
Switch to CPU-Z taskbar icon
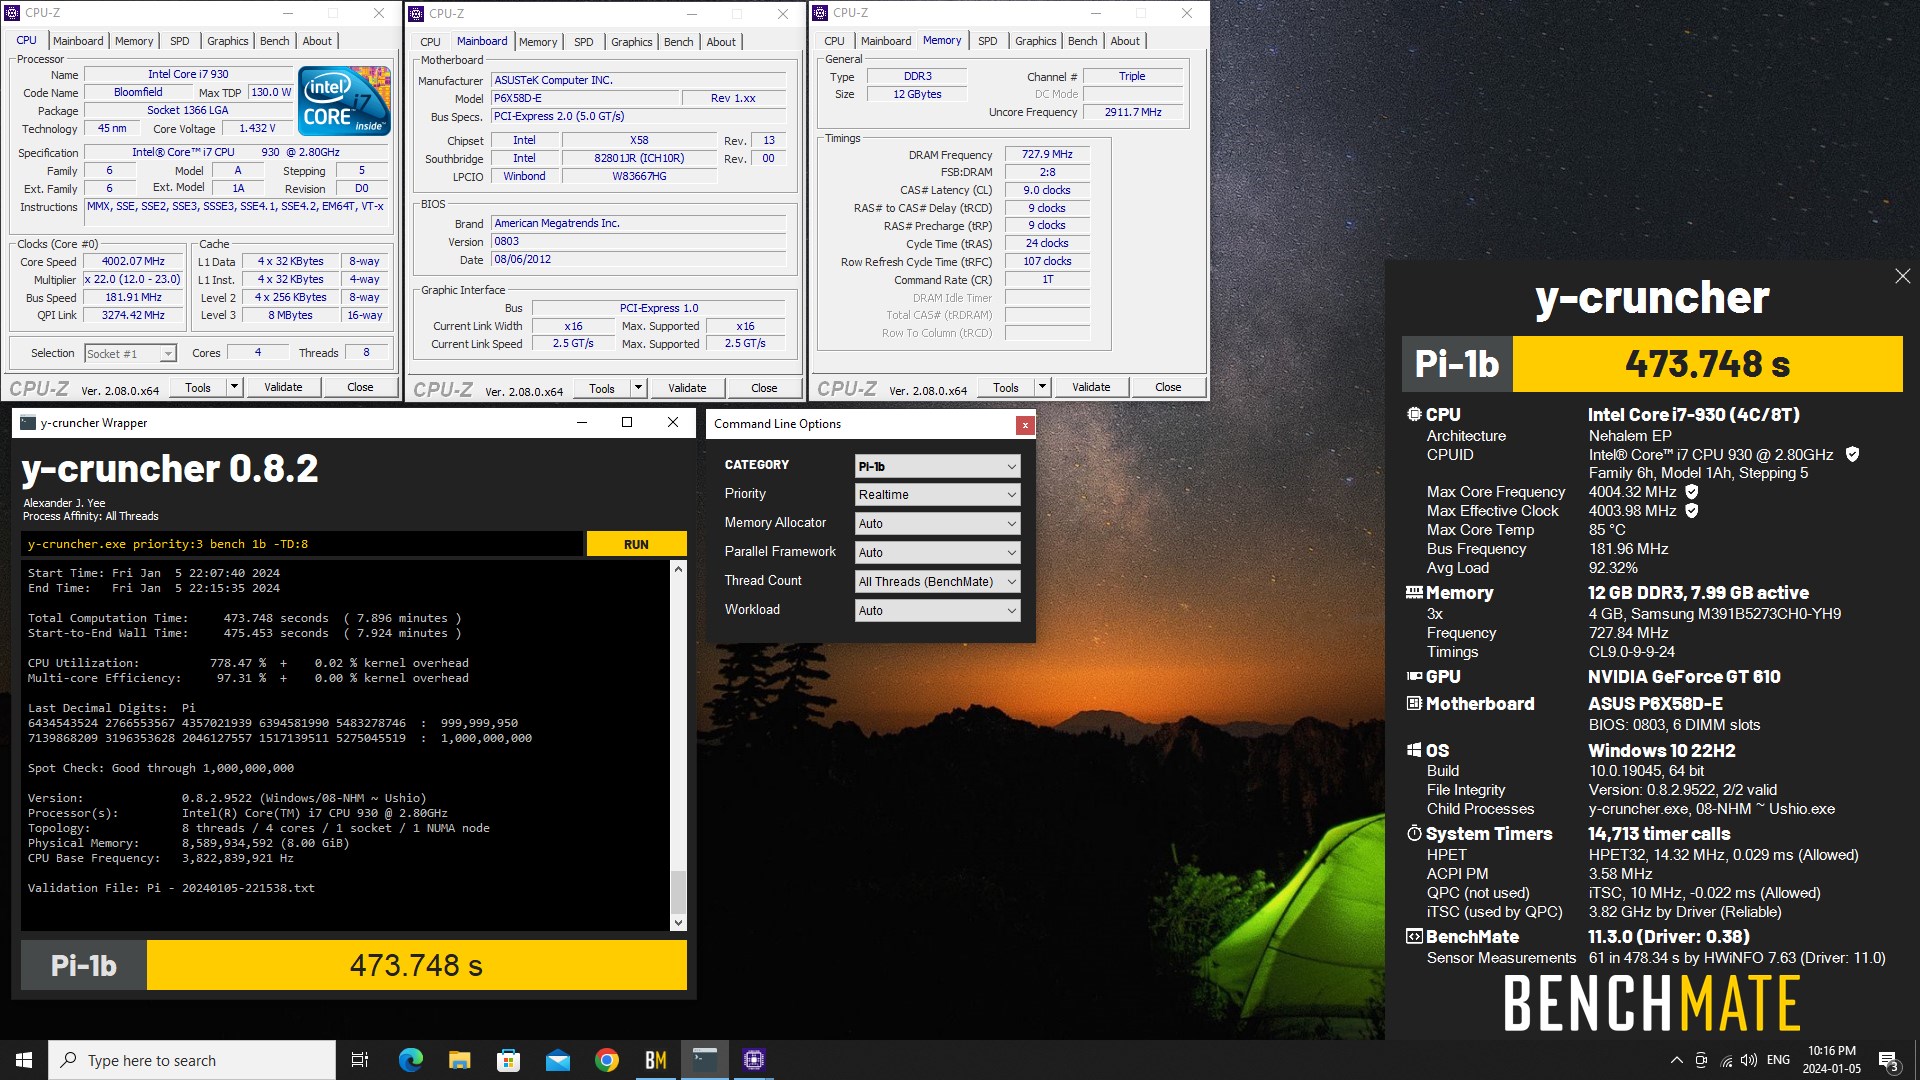pos(753,1060)
